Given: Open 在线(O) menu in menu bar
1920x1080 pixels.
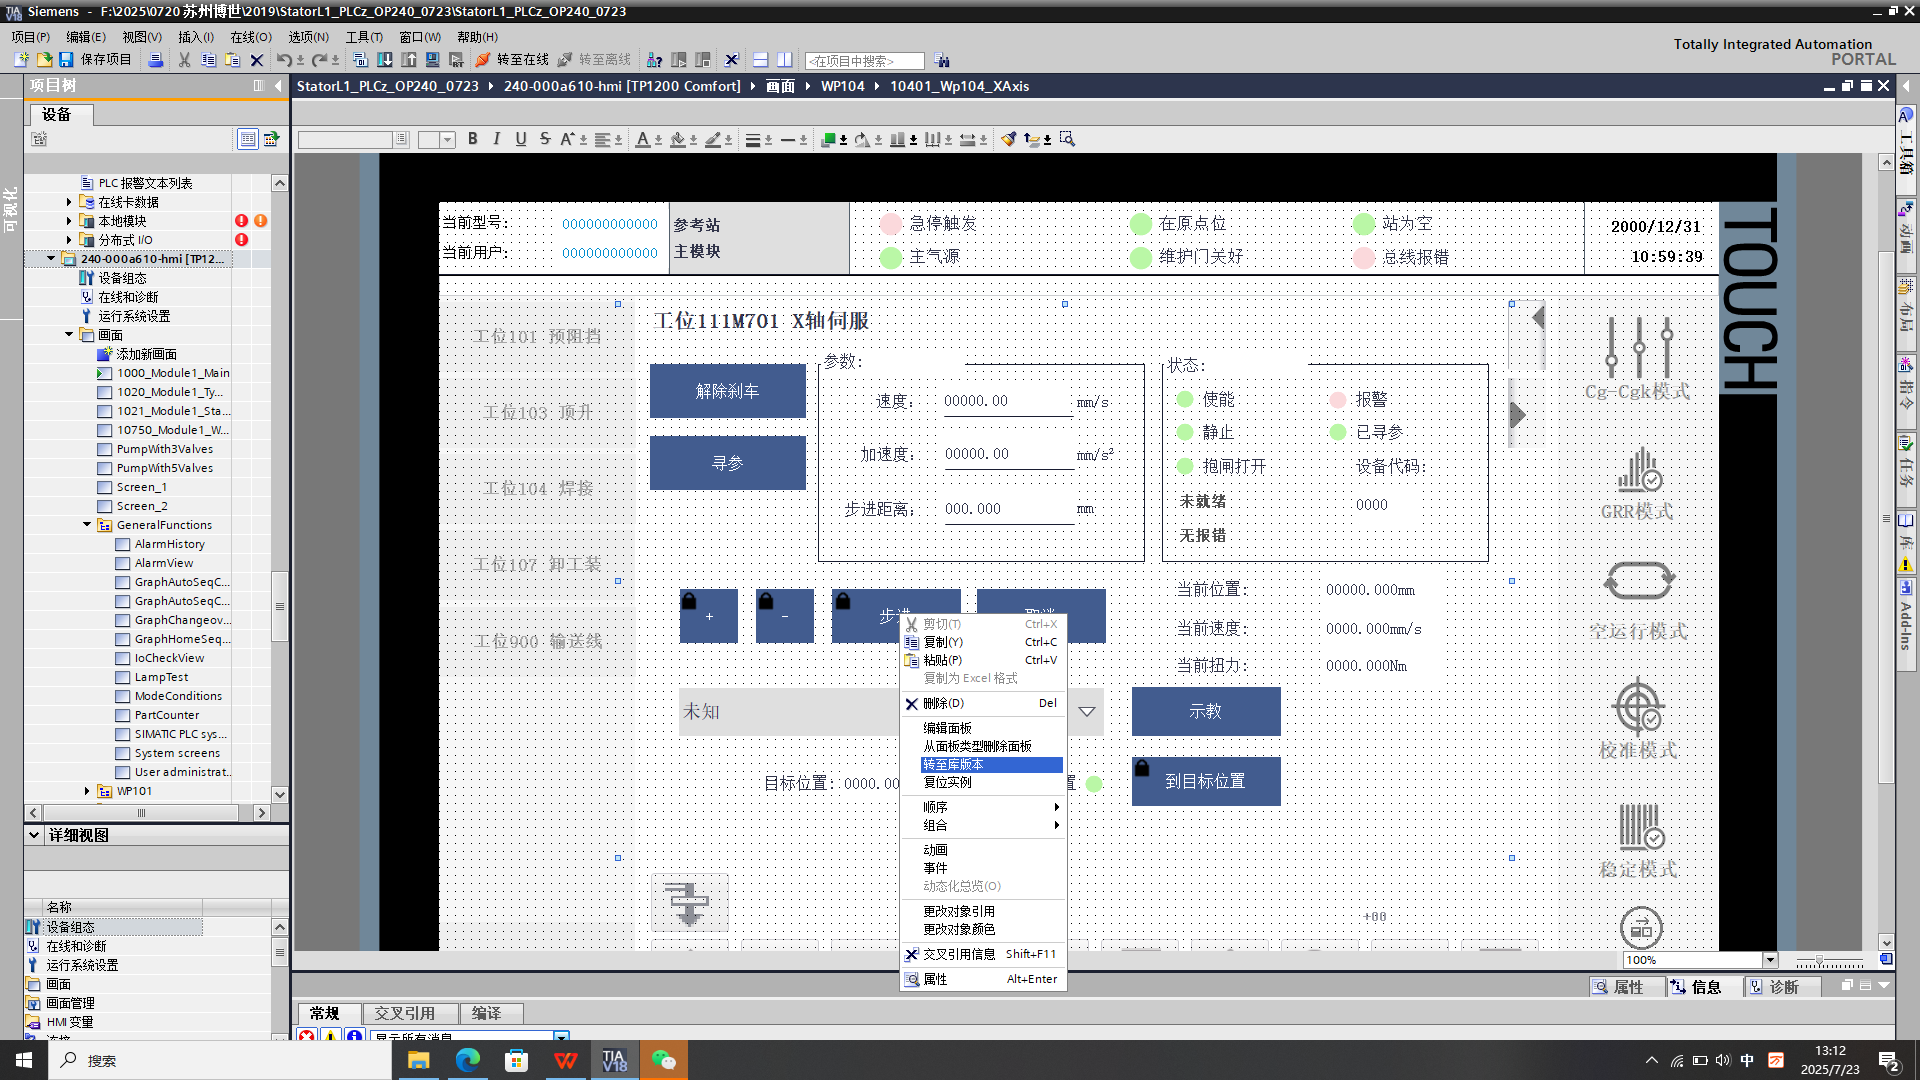Looking at the screenshot, I should click(x=251, y=37).
